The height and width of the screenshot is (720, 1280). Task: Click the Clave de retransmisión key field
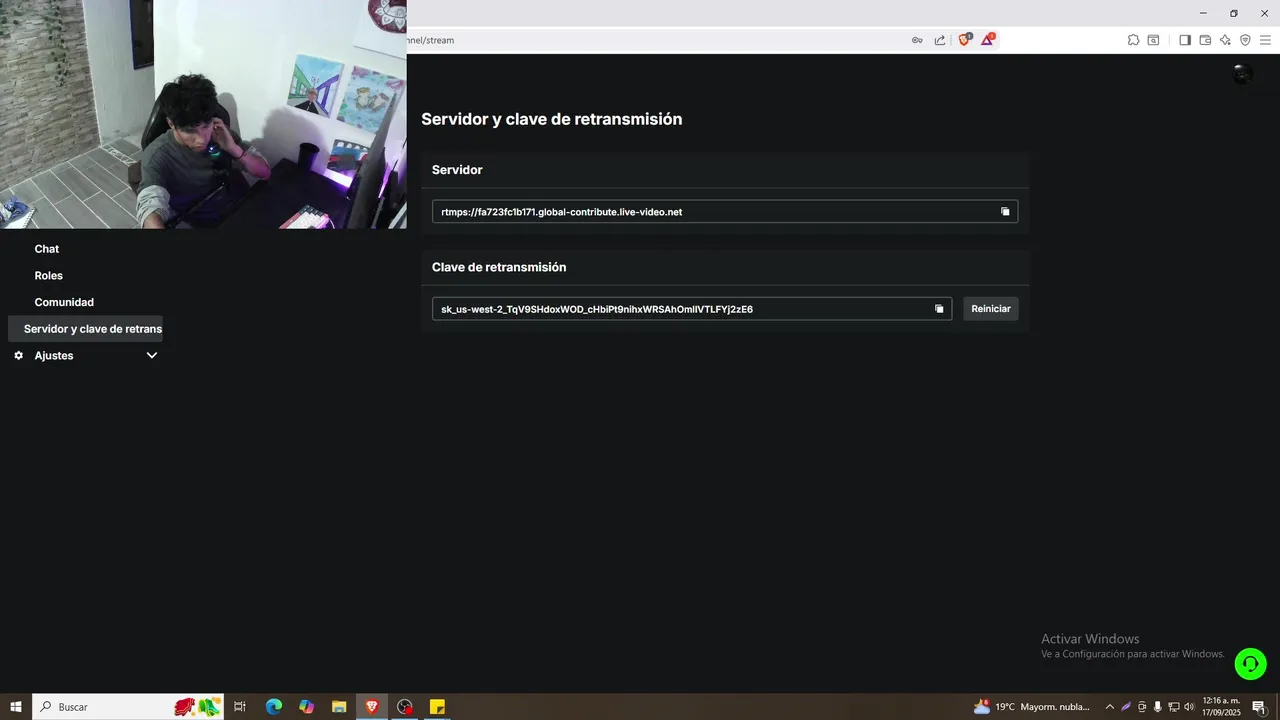(x=692, y=309)
